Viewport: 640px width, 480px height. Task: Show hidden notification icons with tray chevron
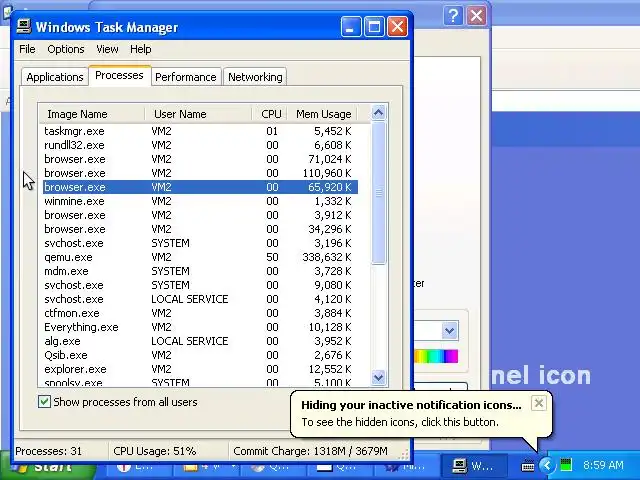pos(547,465)
